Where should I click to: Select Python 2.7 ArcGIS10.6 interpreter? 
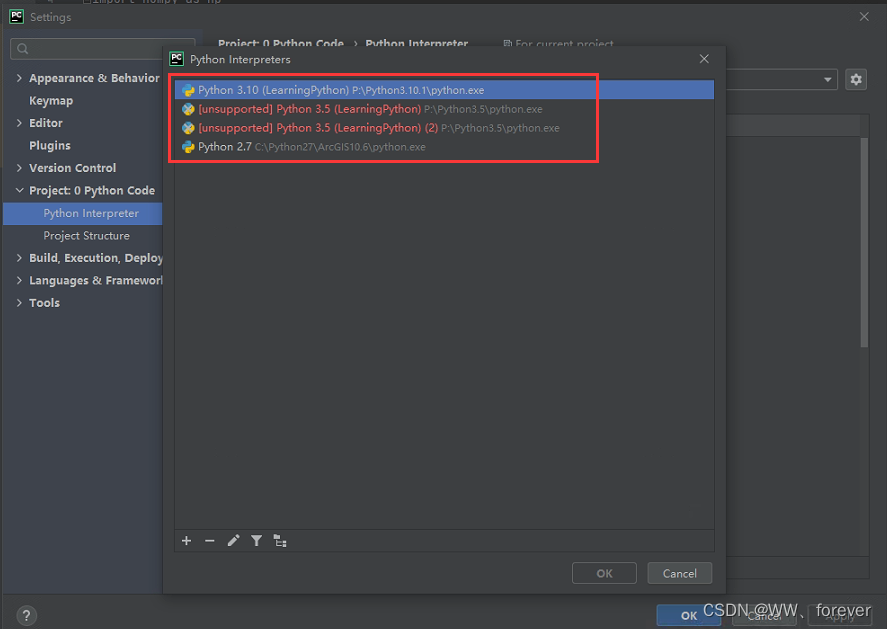pyautogui.click(x=444, y=147)
